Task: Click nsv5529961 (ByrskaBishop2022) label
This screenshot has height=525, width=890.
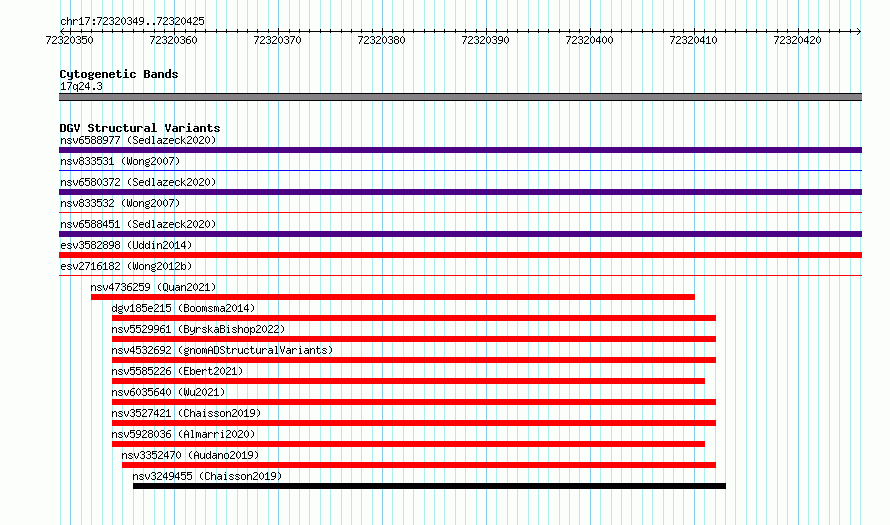Action: [198, 329]
